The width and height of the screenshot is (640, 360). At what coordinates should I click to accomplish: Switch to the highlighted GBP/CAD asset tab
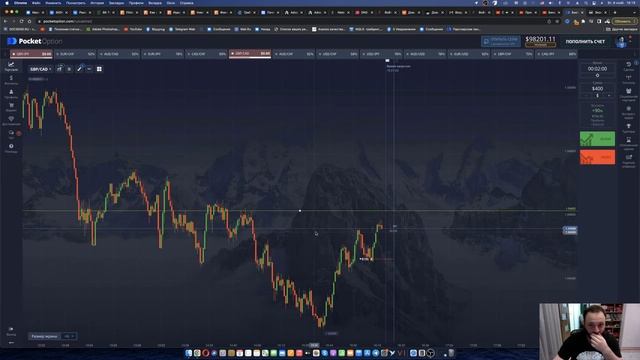click(x=250, y=54)
